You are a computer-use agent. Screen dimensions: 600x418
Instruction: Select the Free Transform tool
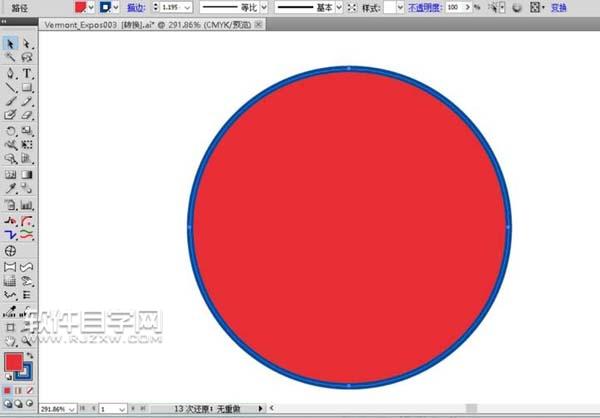pos(26,145)
